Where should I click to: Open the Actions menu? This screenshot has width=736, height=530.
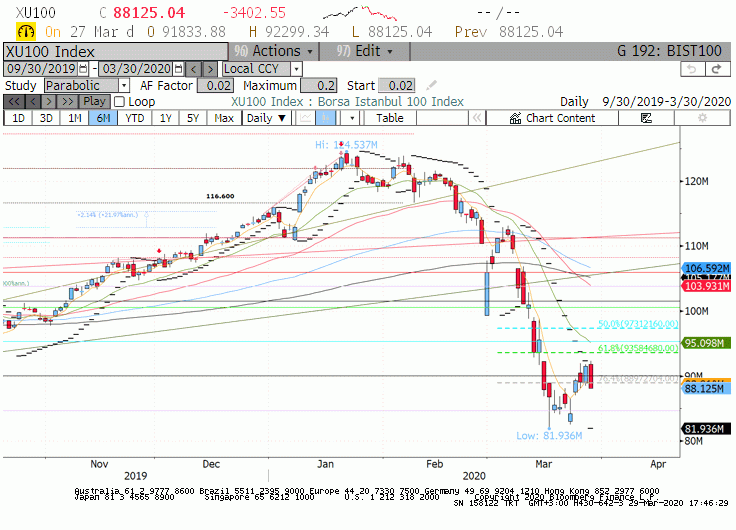(274, 51)
